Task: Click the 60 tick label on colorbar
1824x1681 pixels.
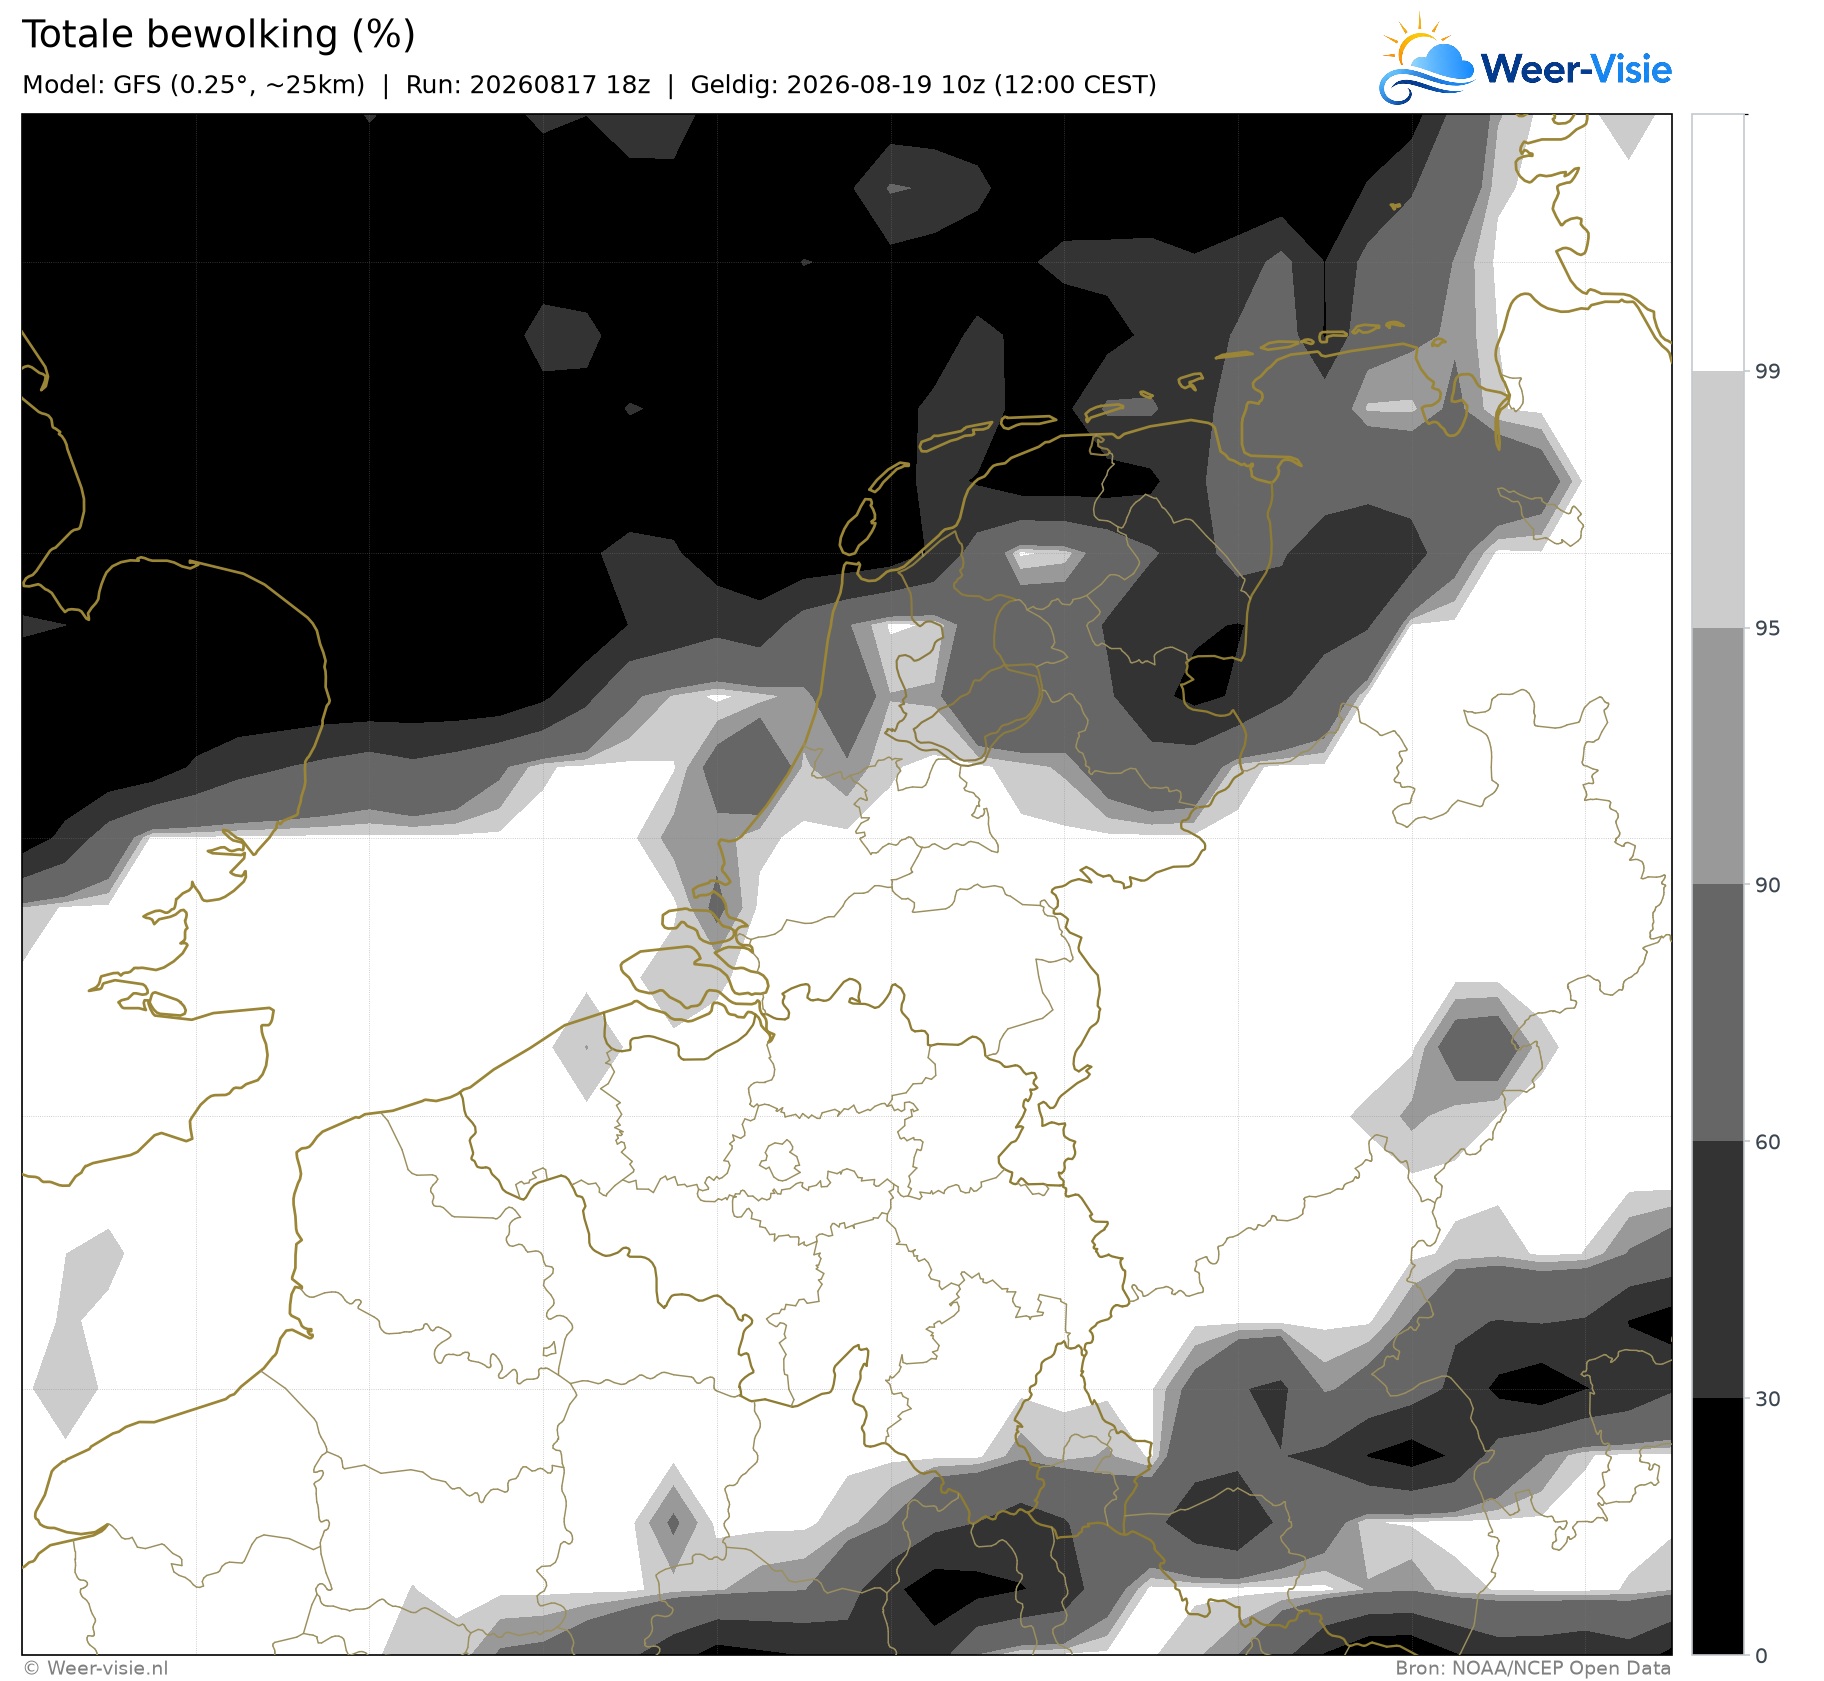Action: [1768, 1142]
